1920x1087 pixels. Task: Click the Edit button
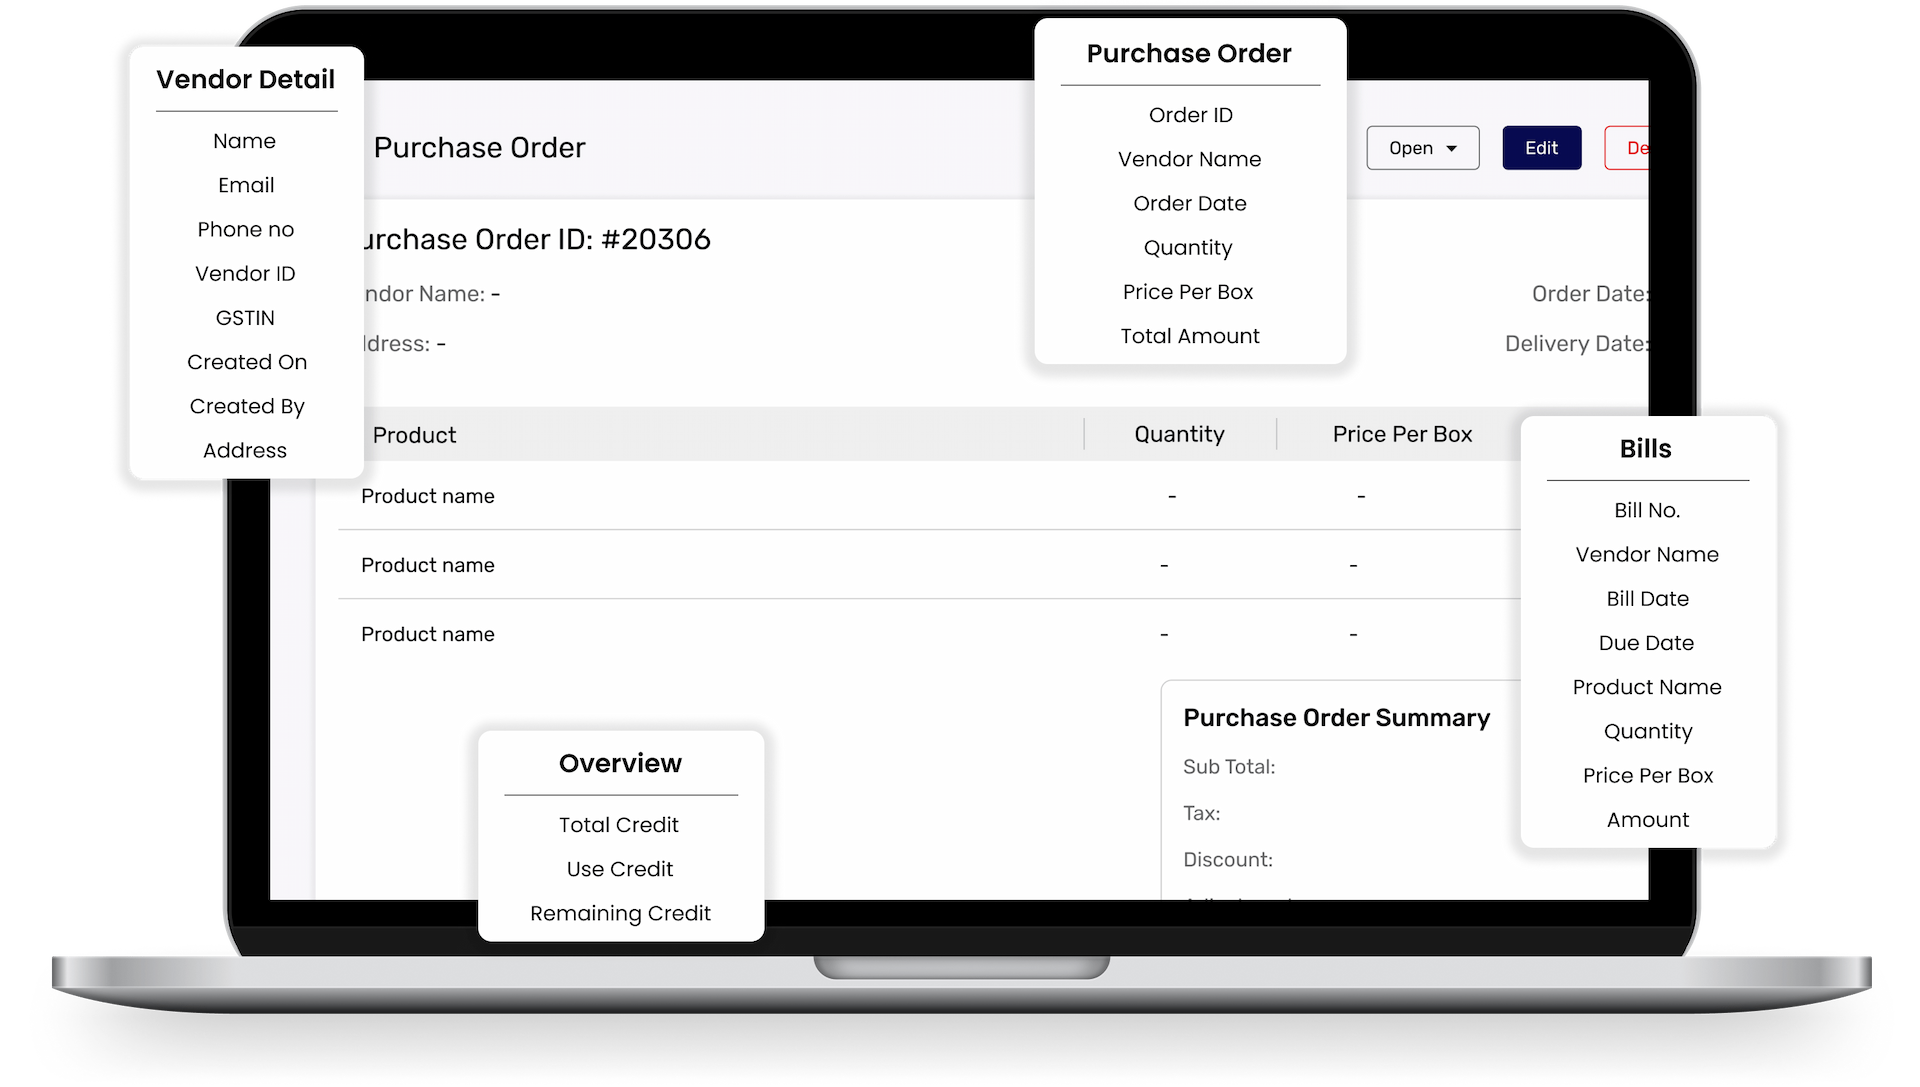(x=1541, y=148)
